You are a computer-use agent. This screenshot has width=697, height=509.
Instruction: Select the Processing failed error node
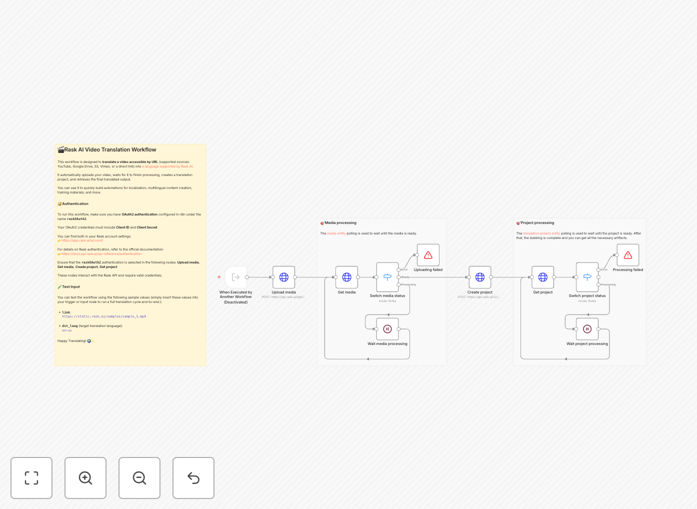coord(628,255)
